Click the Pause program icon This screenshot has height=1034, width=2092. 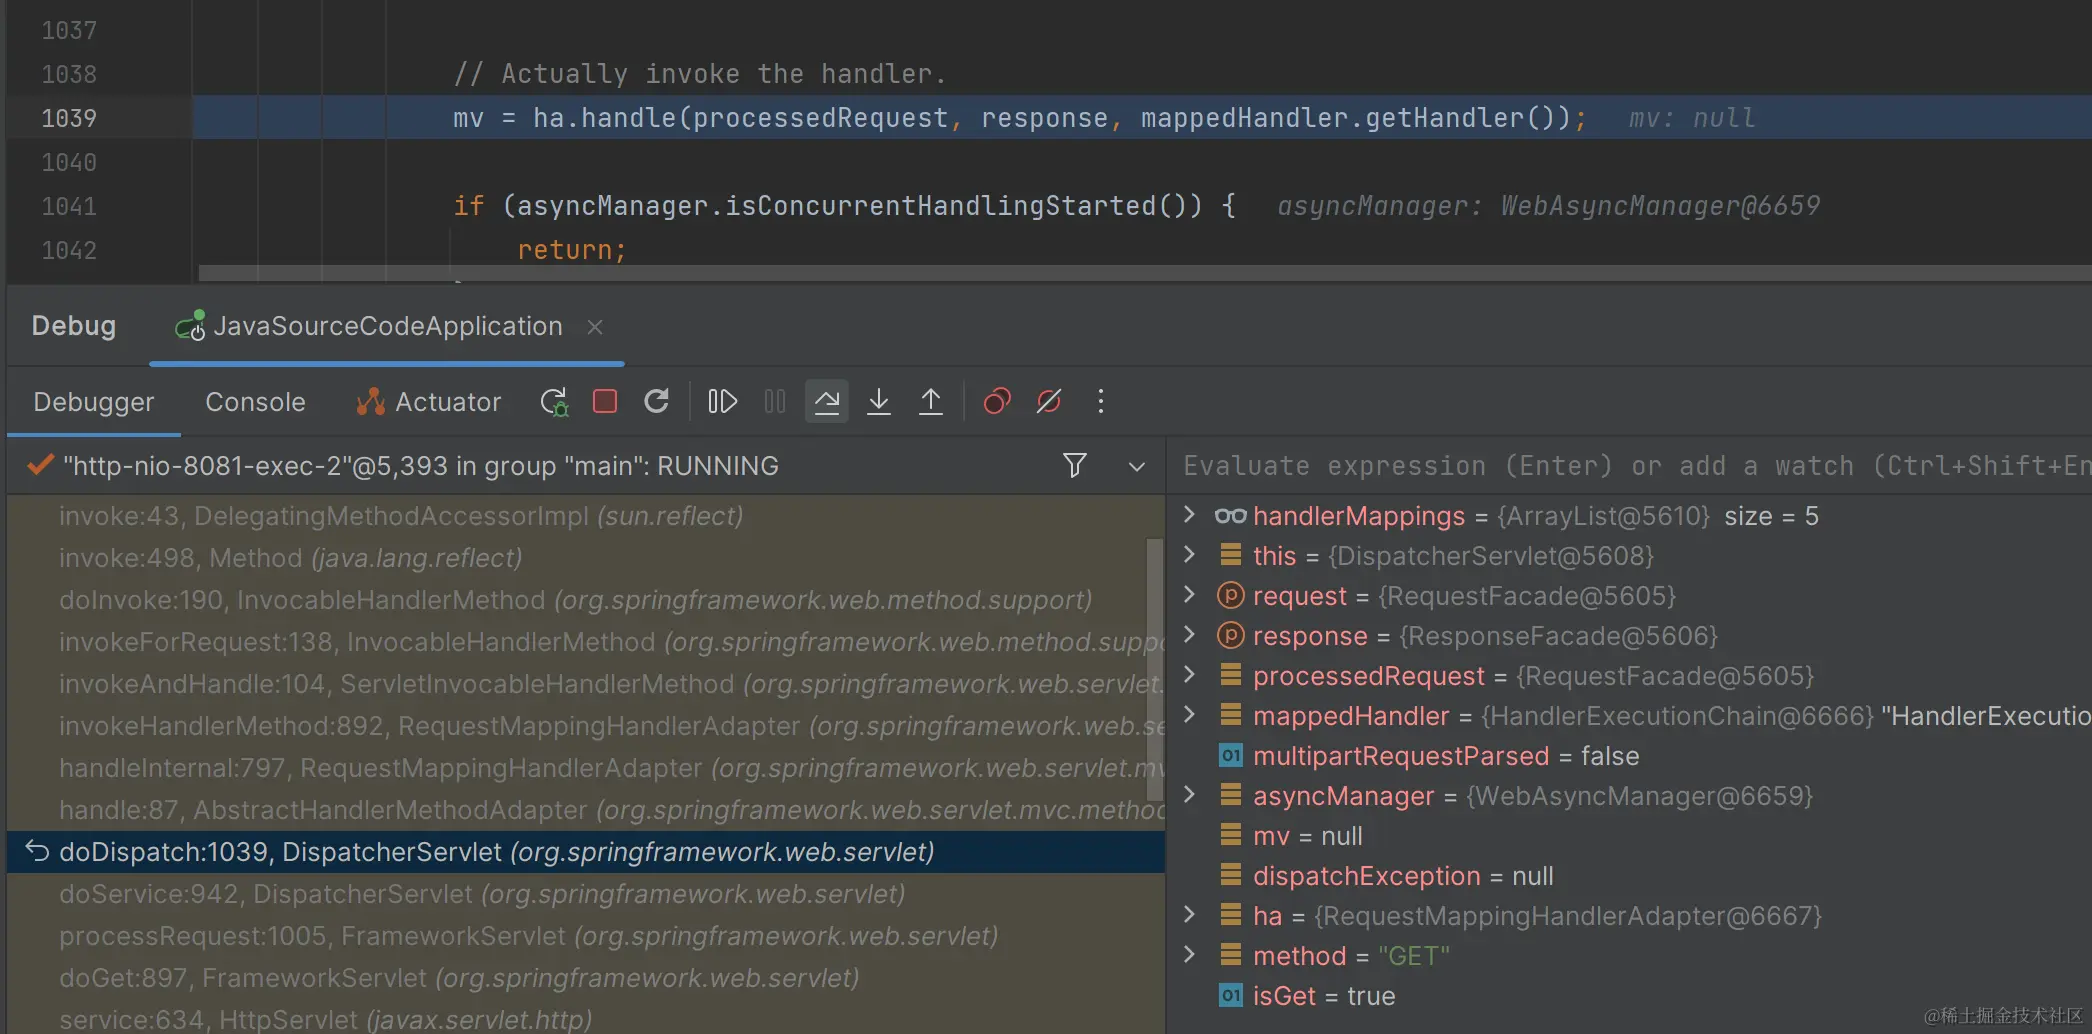(775, 402)
